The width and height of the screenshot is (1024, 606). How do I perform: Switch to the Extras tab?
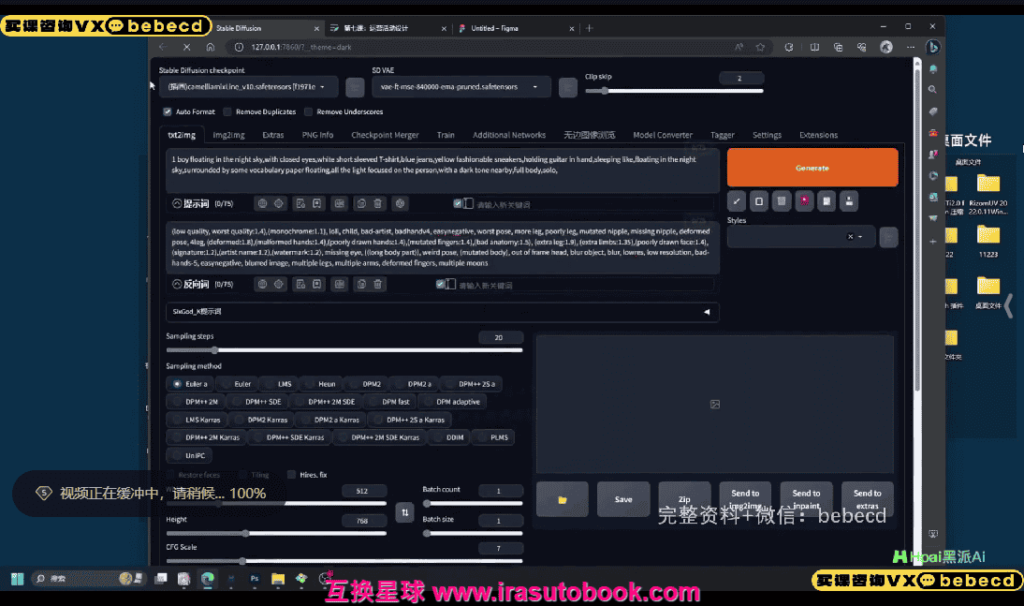coord(273,135)
